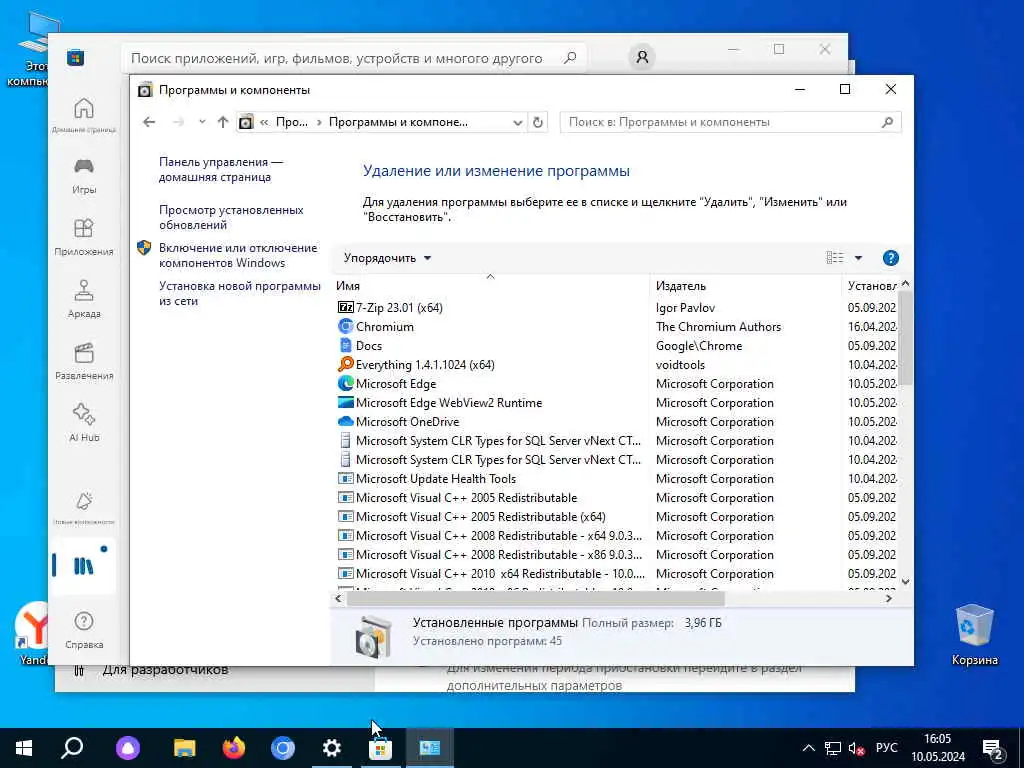Click the voidtools publisher cell
Image resolution: width=1024 pixels, height=768 pixels.
point(680,364)
